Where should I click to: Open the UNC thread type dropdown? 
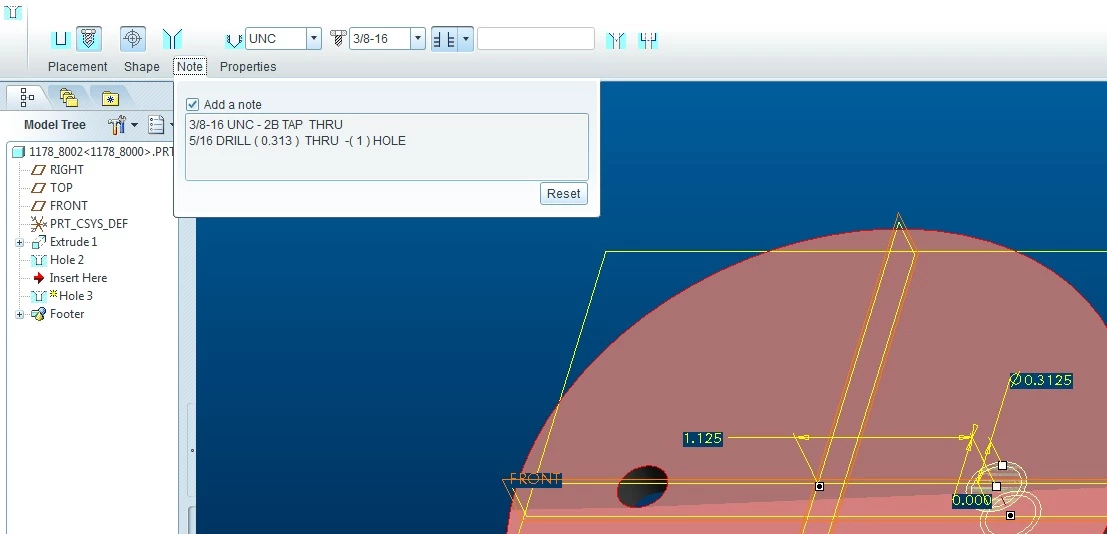313,39
